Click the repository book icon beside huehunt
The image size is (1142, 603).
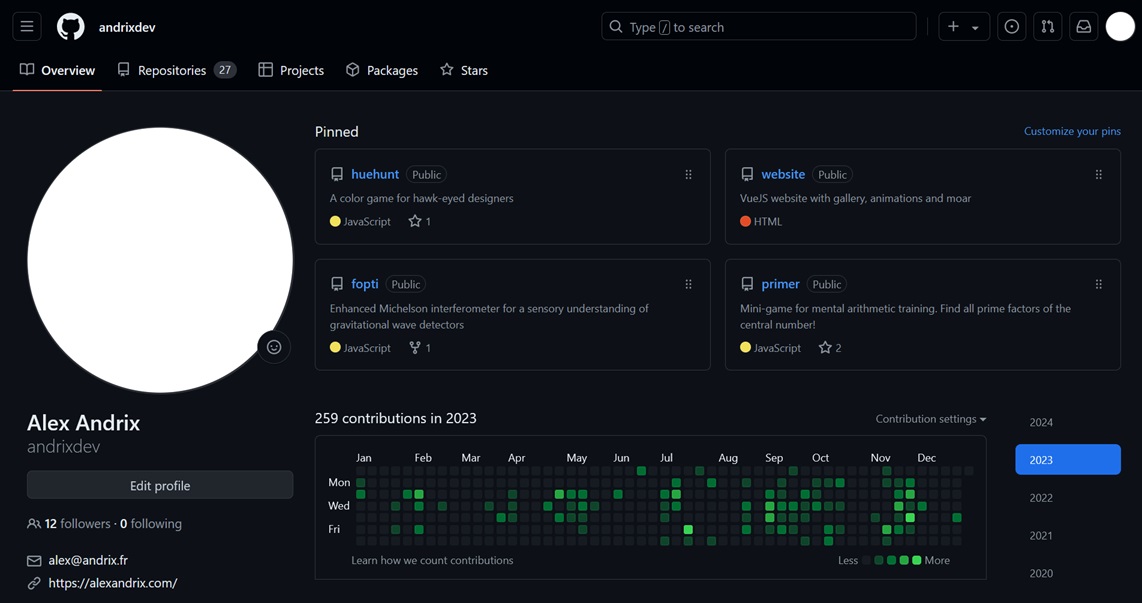pyautogui.click(x=337, y=173)
